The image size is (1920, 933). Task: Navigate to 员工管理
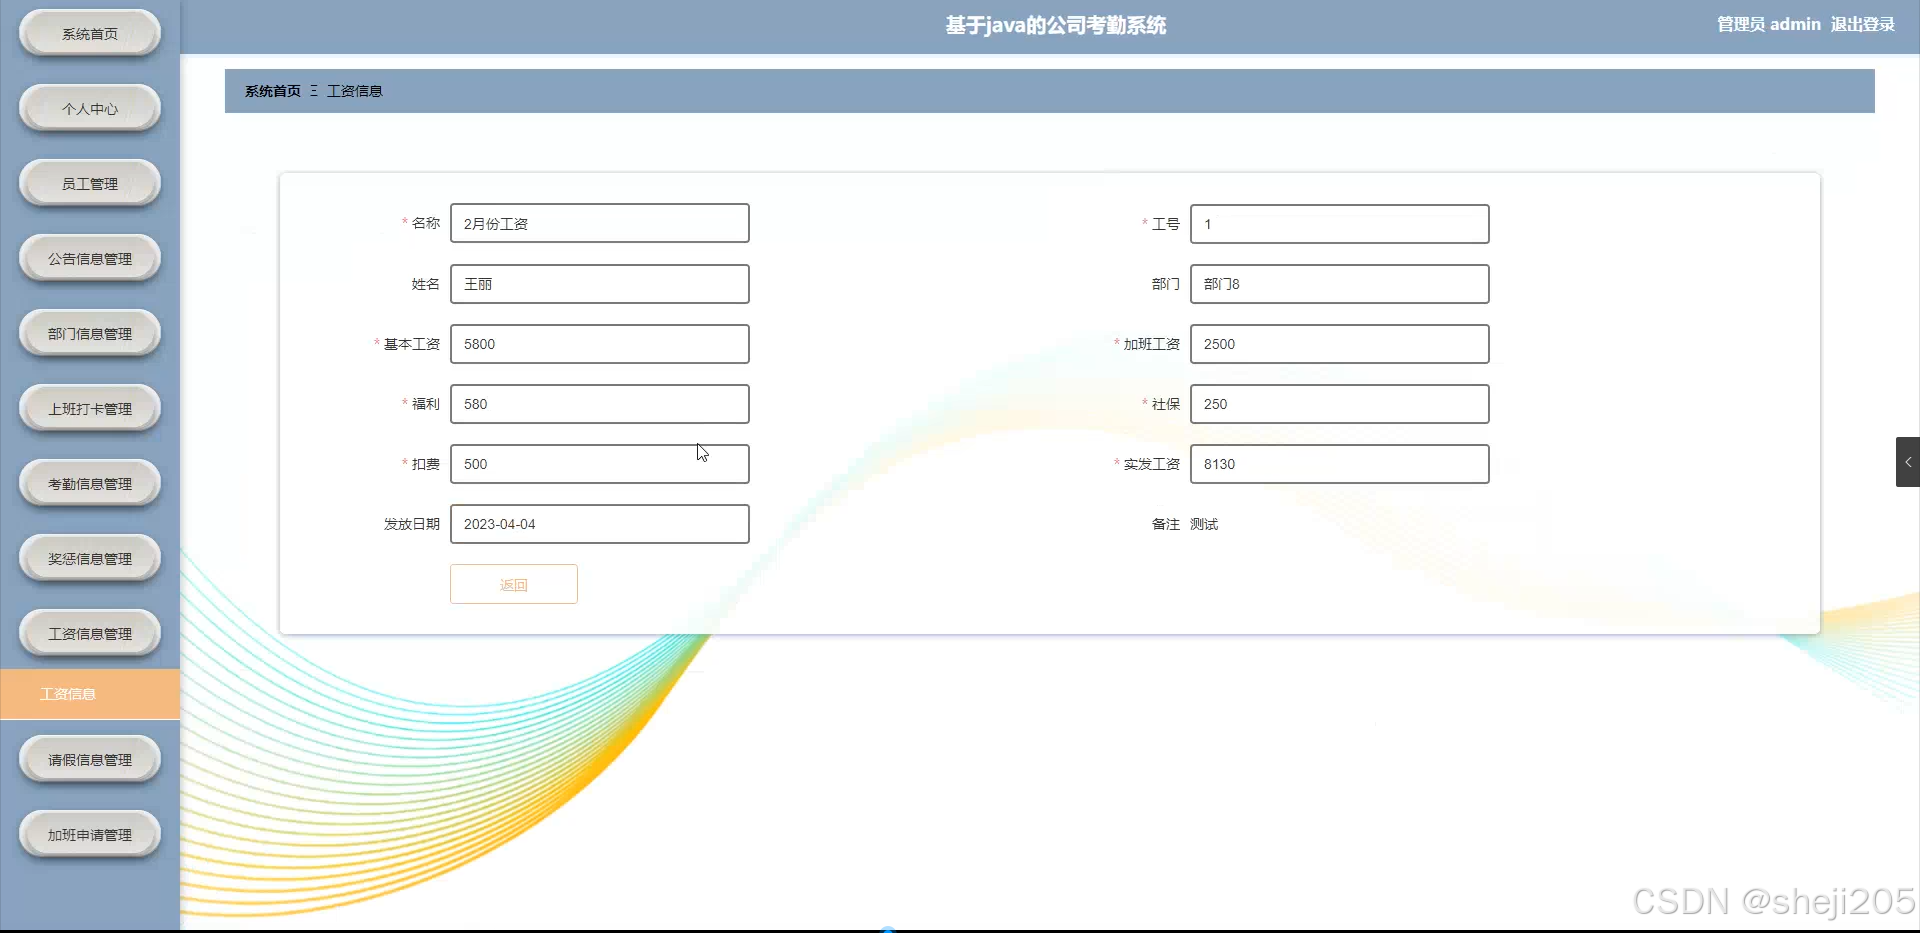89,183
